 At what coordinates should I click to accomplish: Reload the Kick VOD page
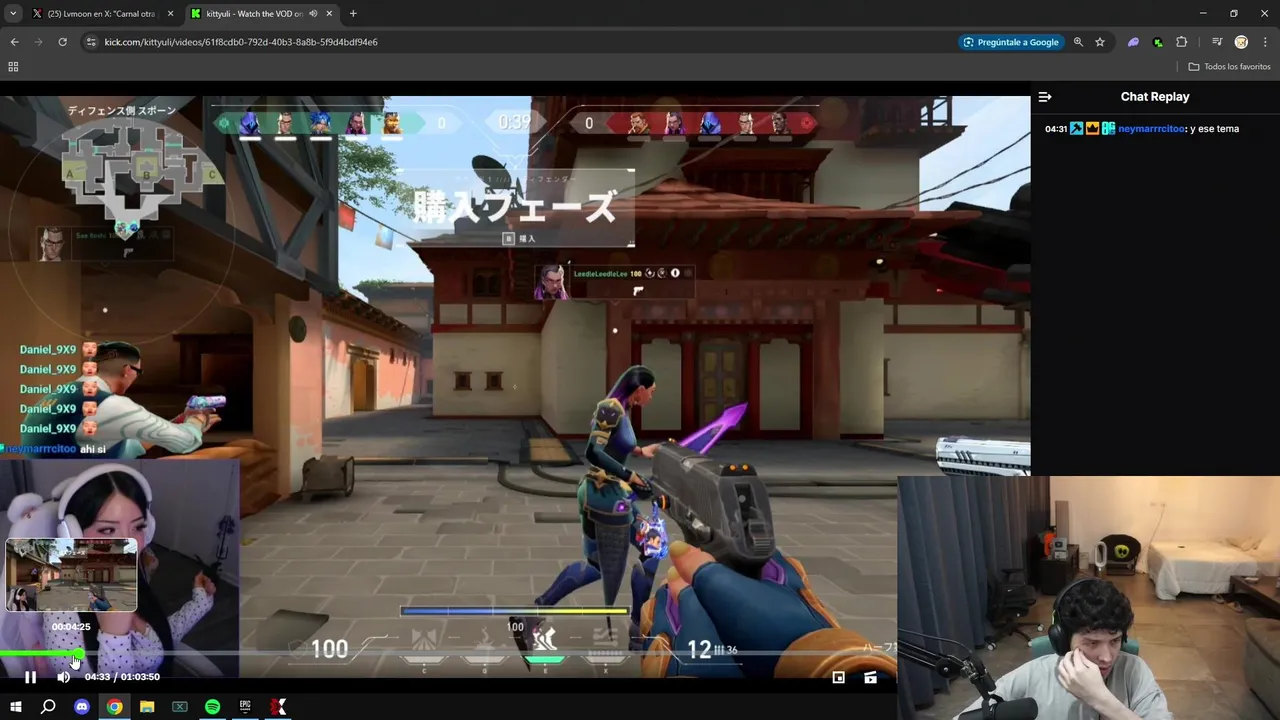coord(62,42)
